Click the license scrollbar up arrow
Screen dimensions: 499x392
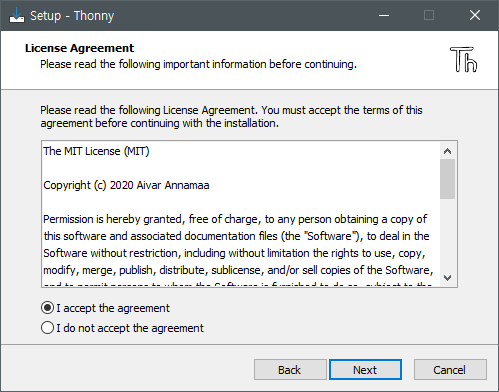point(447,151)
